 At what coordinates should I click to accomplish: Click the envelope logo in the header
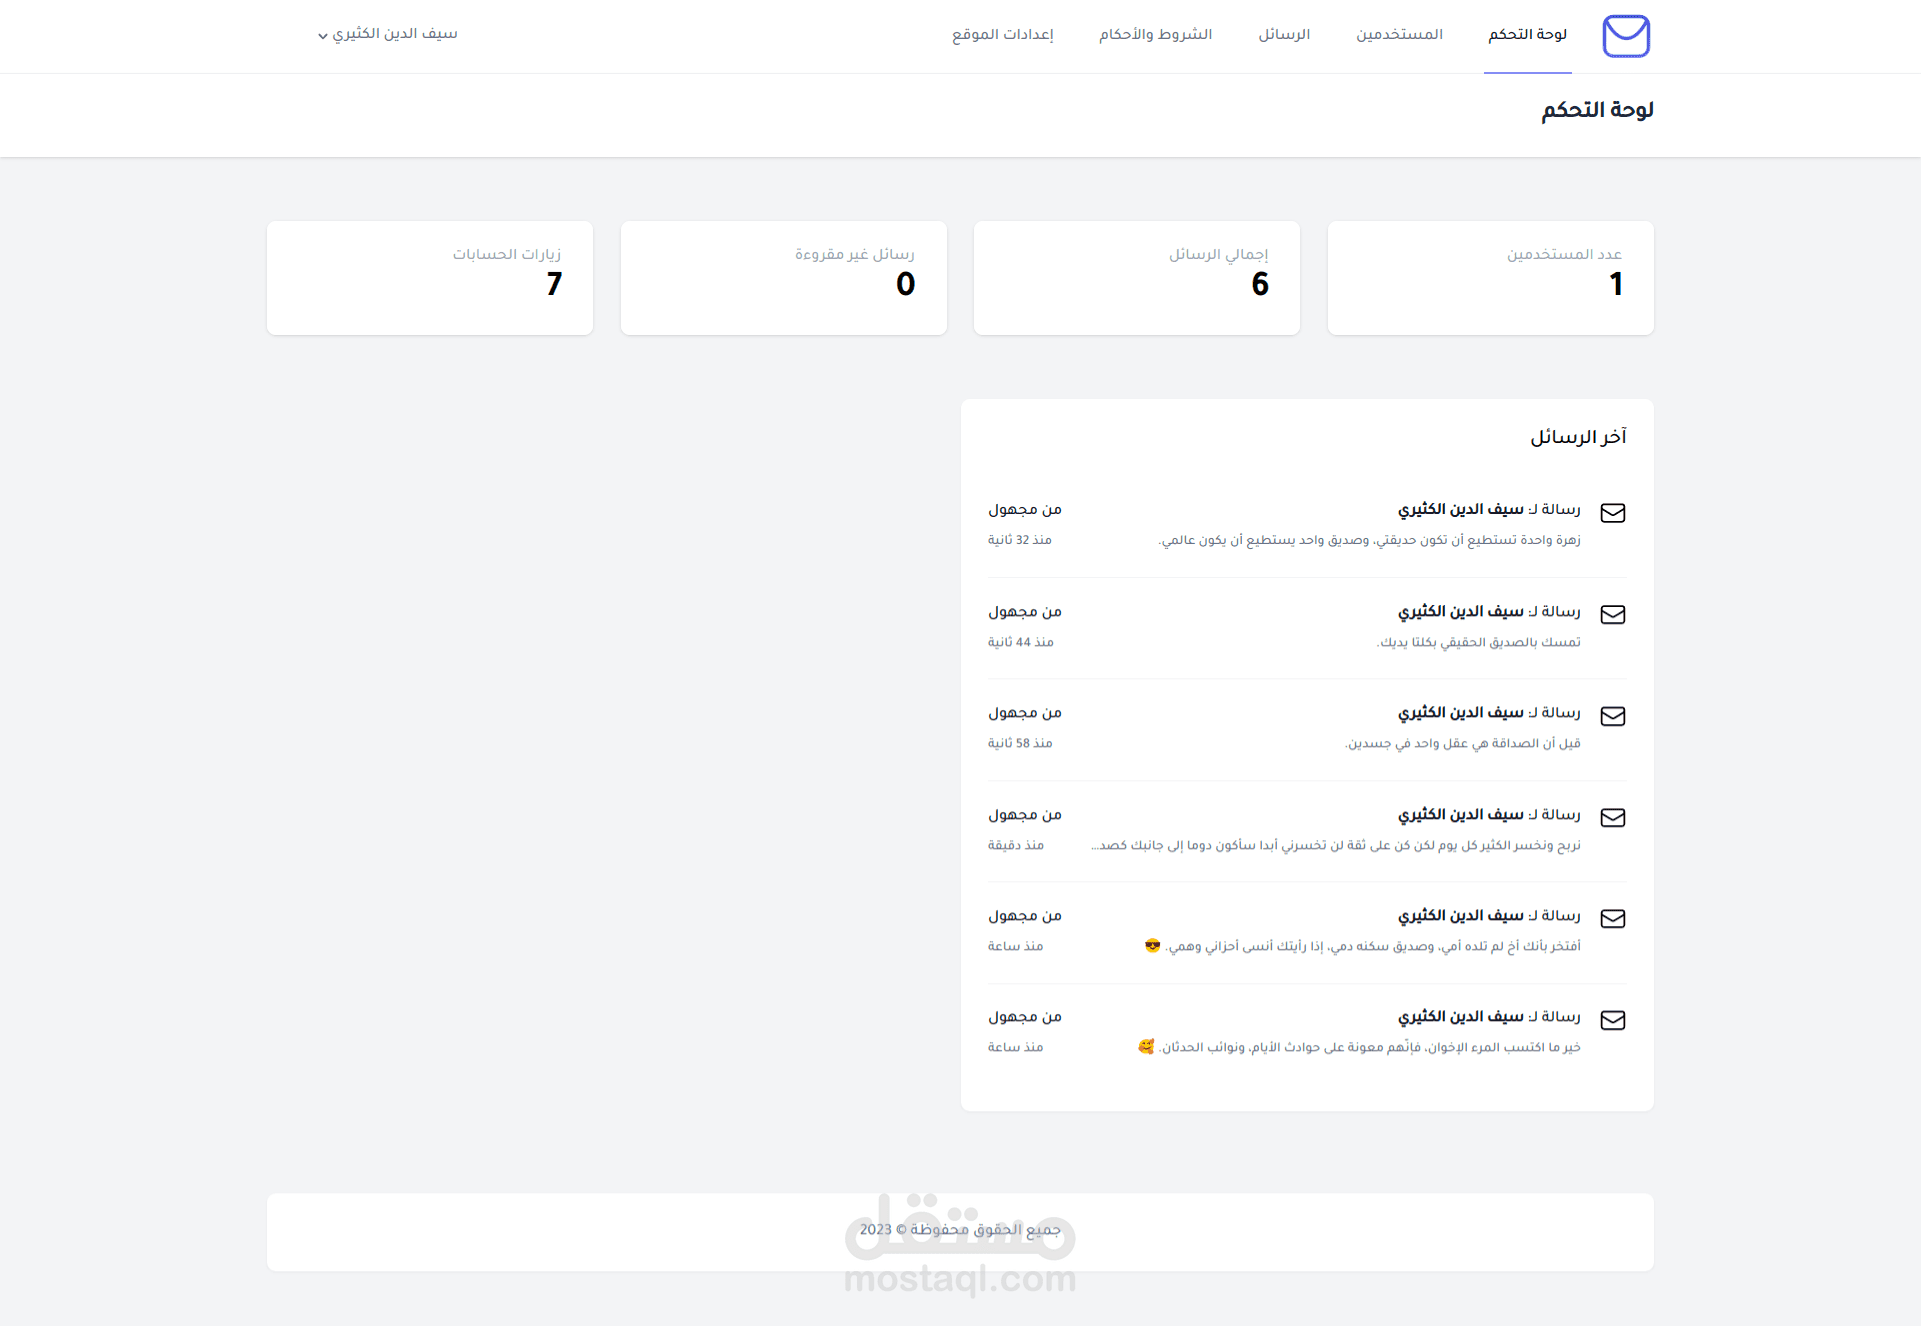click(x=1625, y=36)
